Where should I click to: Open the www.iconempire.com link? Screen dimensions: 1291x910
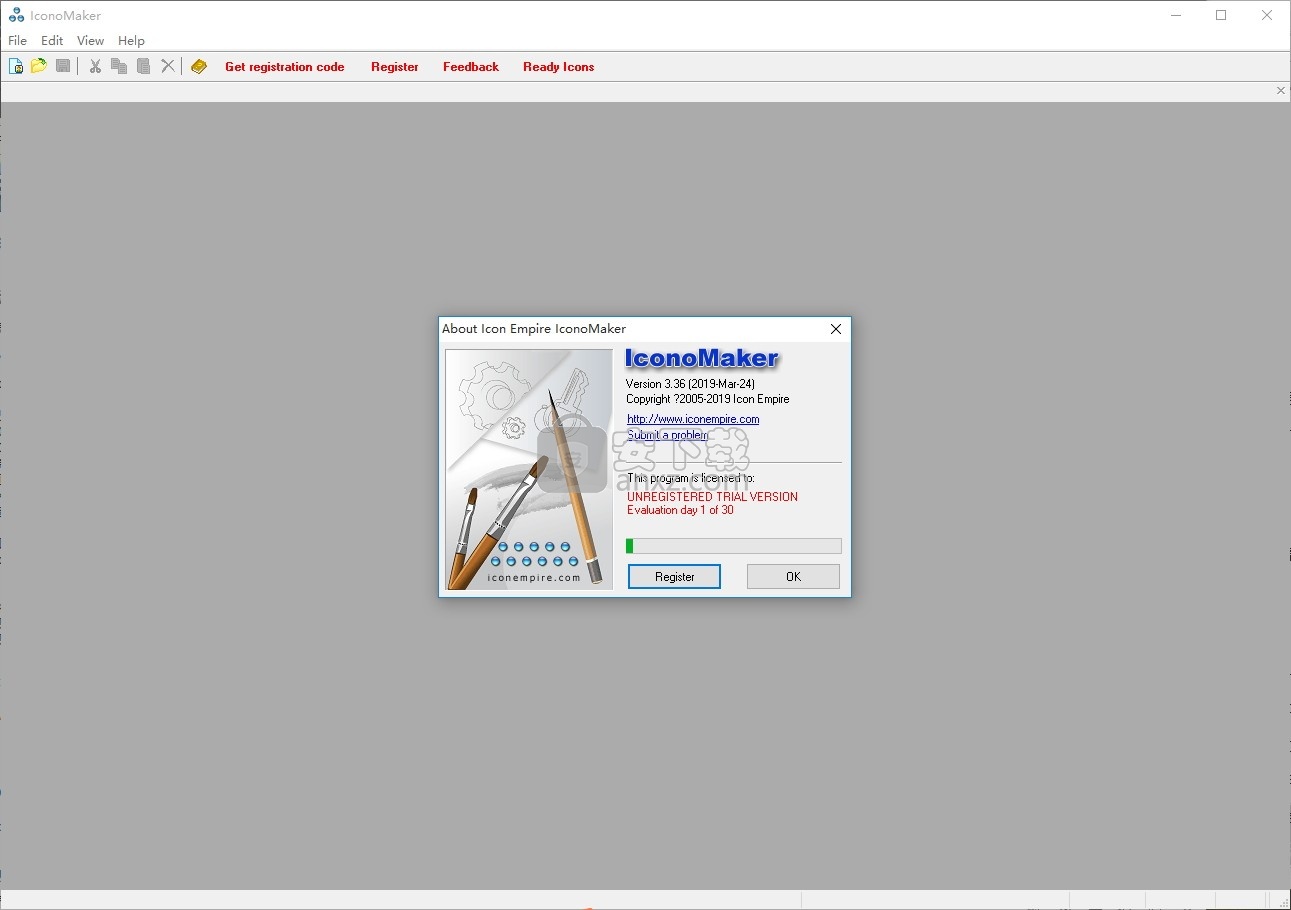tap(693, 419)
